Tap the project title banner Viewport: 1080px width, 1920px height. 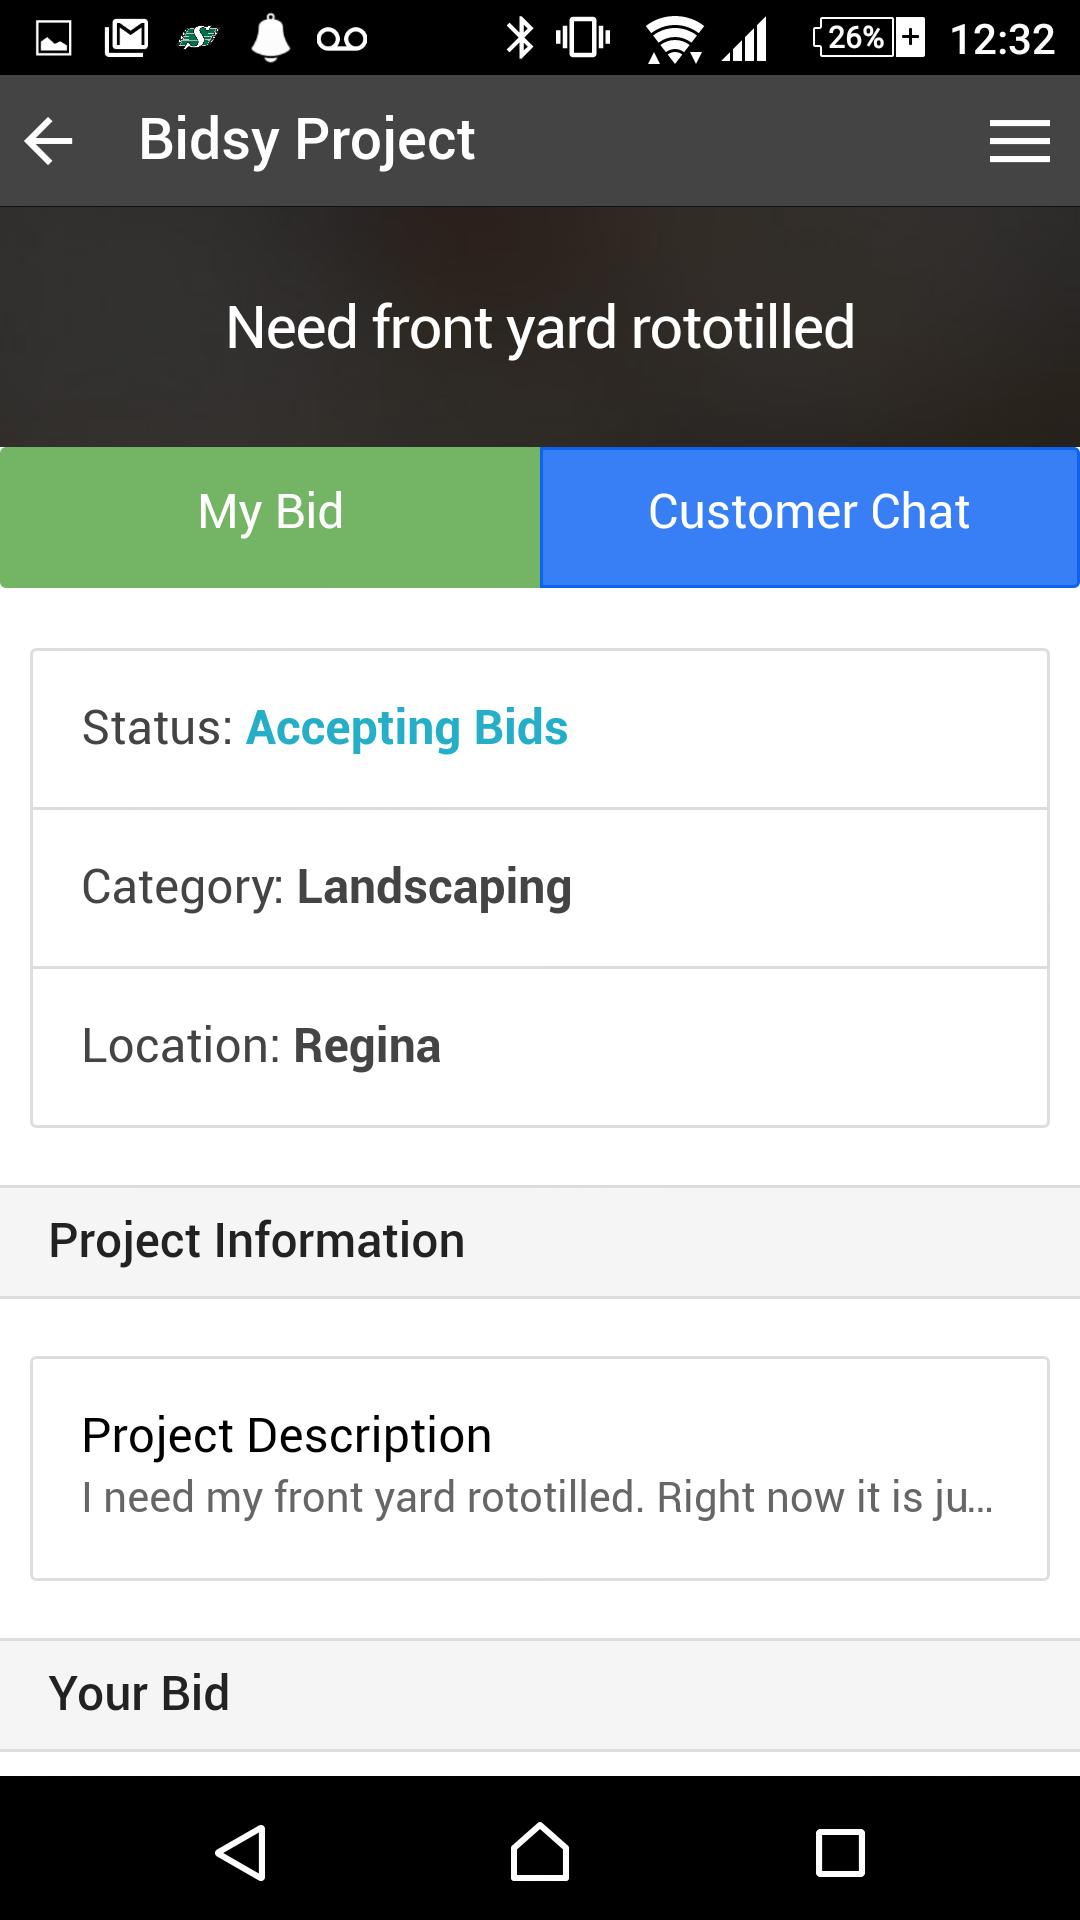click(x=540, y=327)
